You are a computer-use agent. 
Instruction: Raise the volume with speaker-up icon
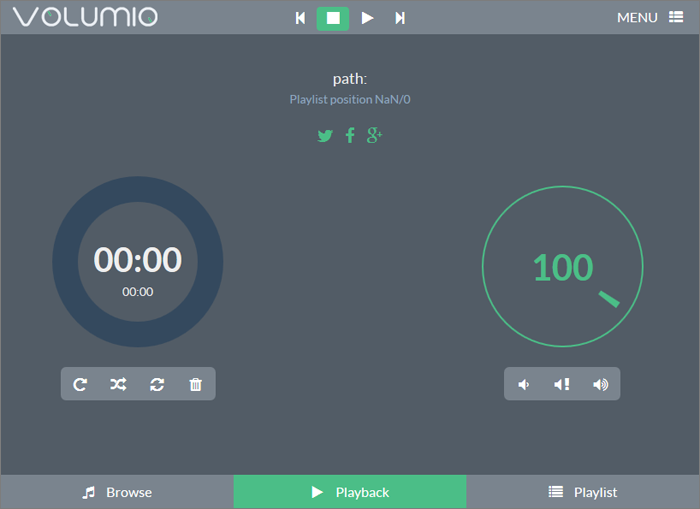coord(600,384)
